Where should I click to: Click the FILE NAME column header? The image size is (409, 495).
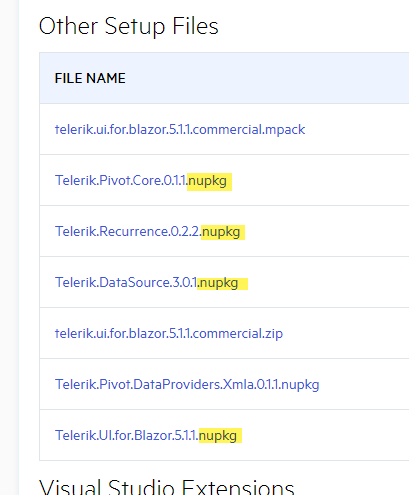[x=90, y=78]
